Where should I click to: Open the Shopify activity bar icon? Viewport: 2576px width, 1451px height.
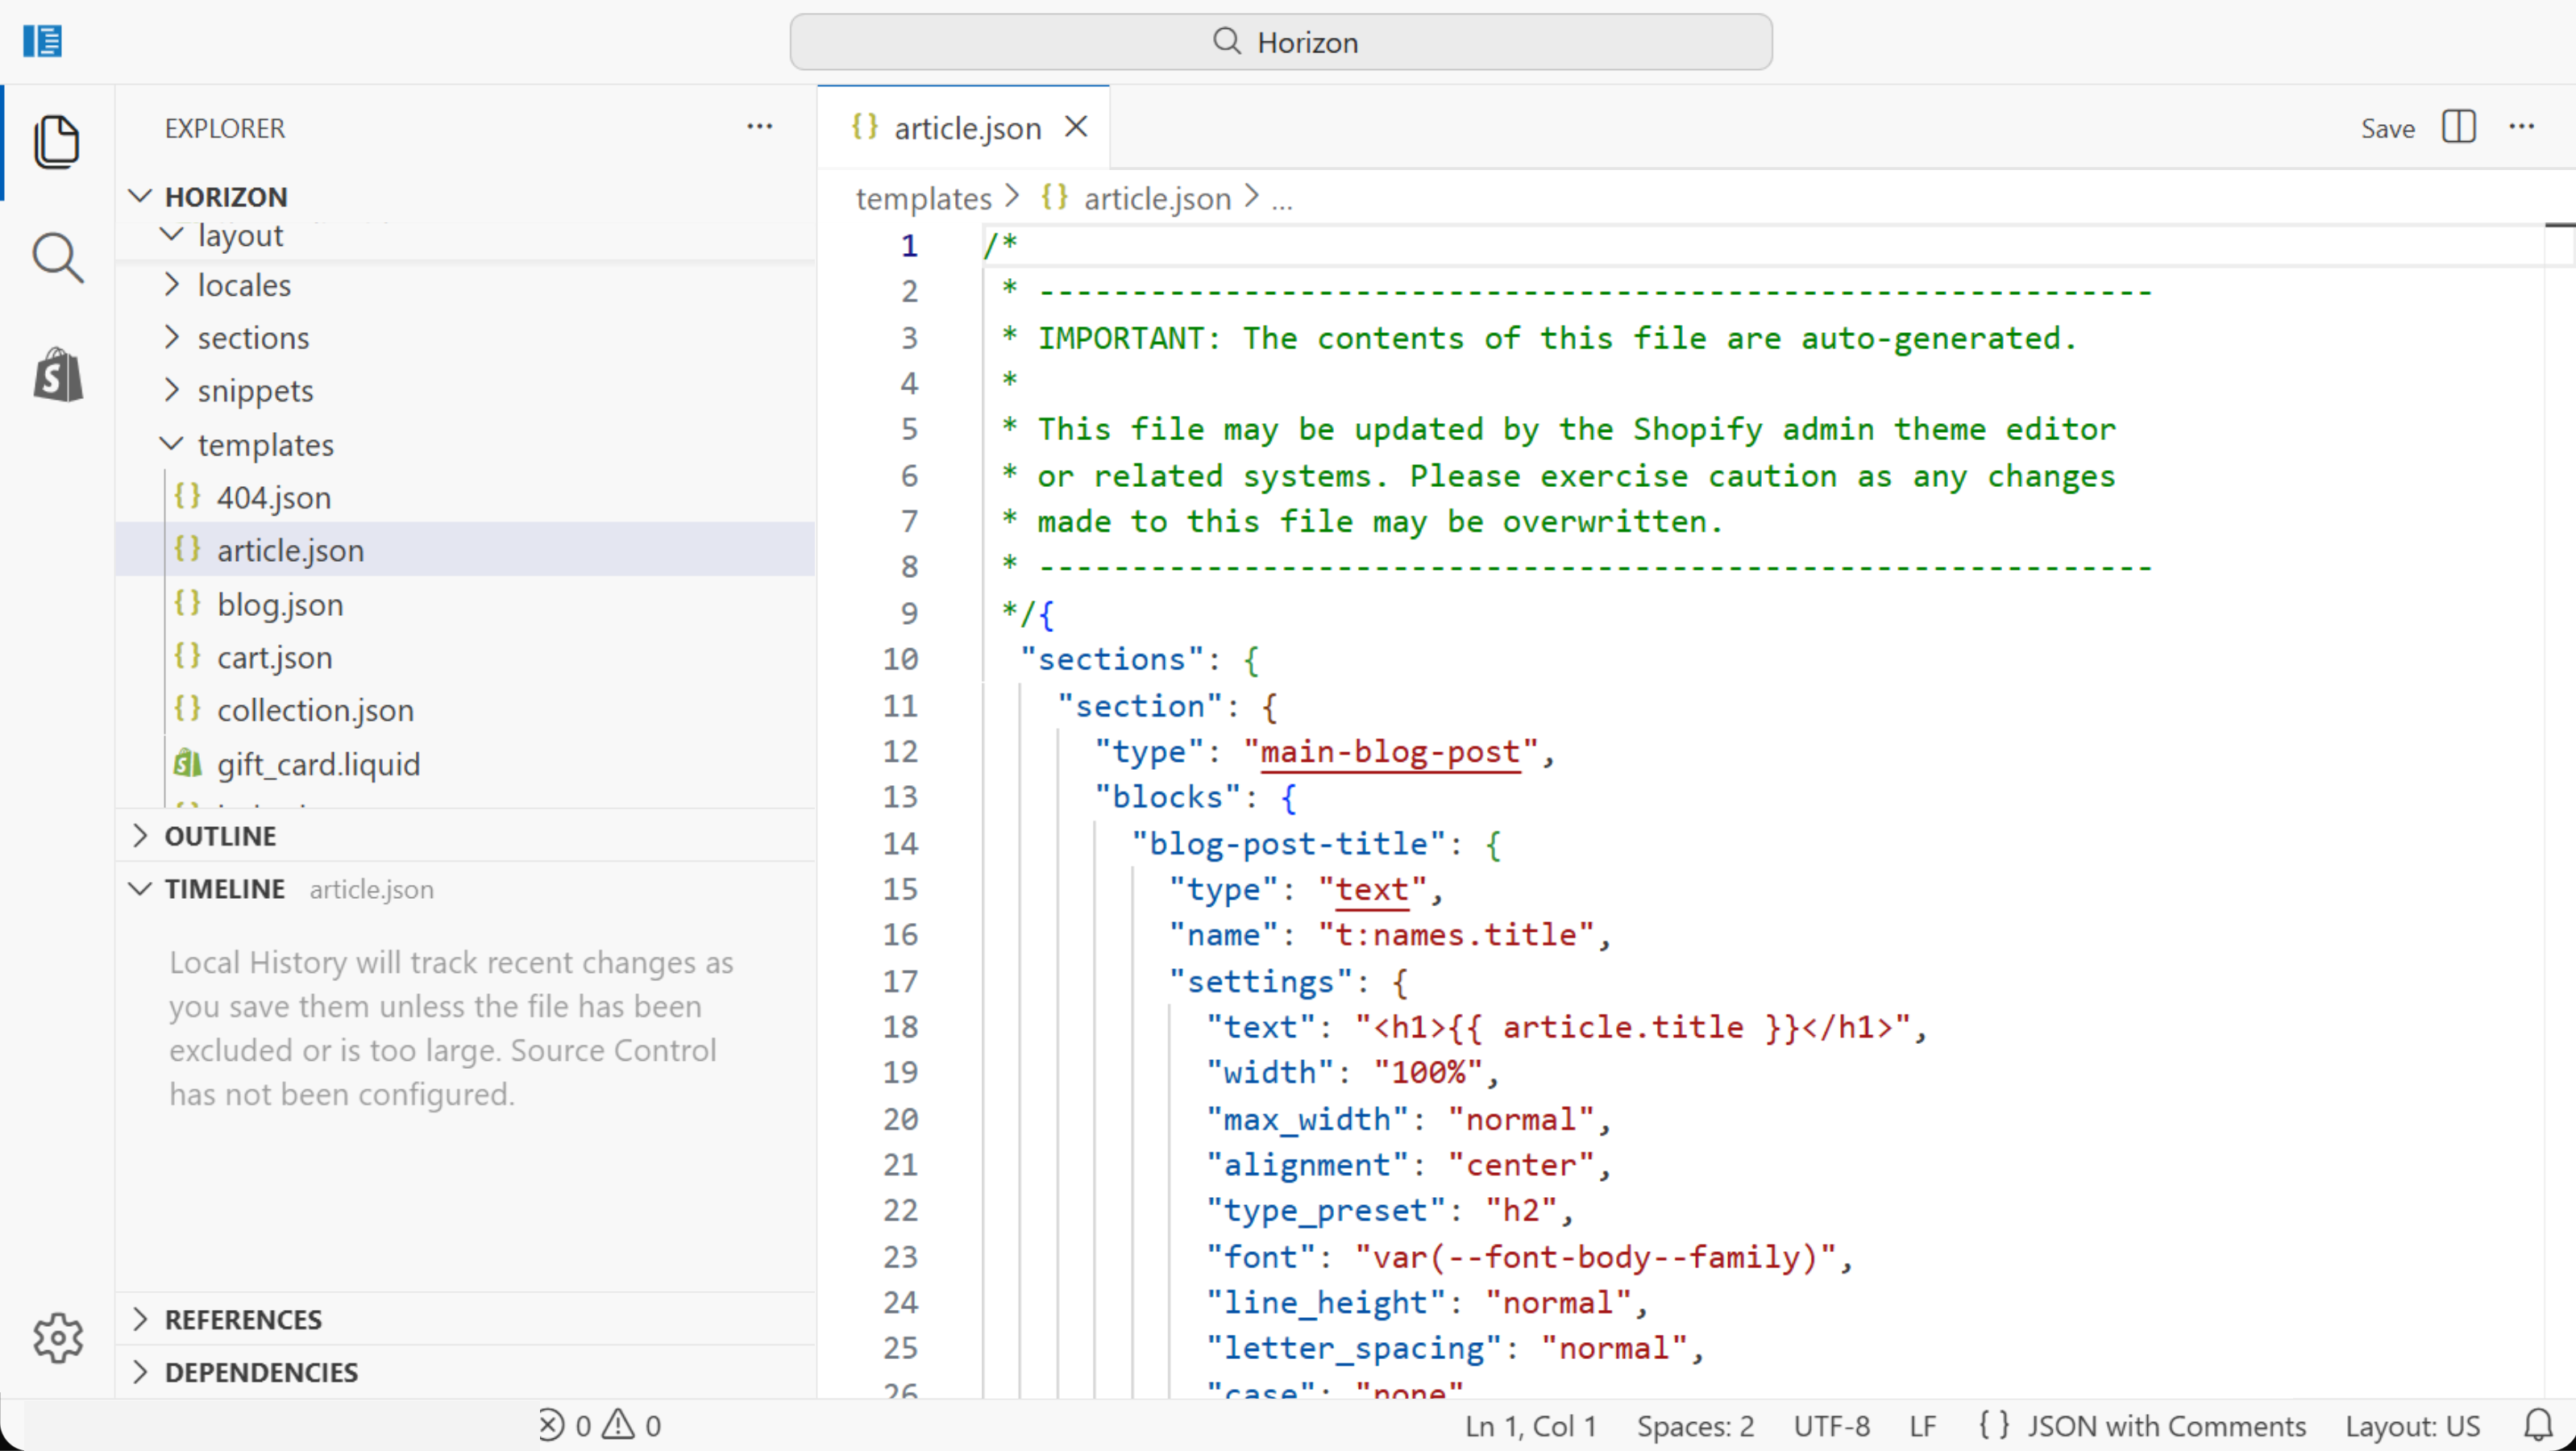click(58, 375)
